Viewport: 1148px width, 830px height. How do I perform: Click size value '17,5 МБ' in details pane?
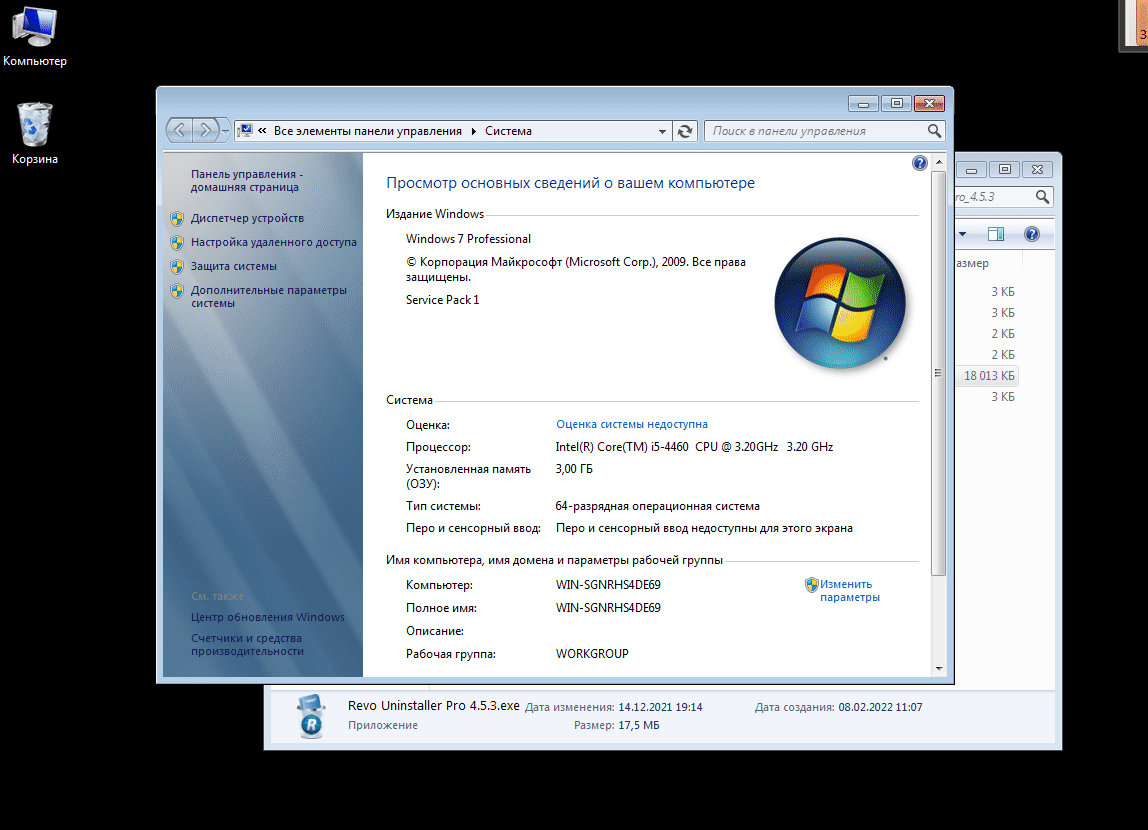click(x=638, y=725)
